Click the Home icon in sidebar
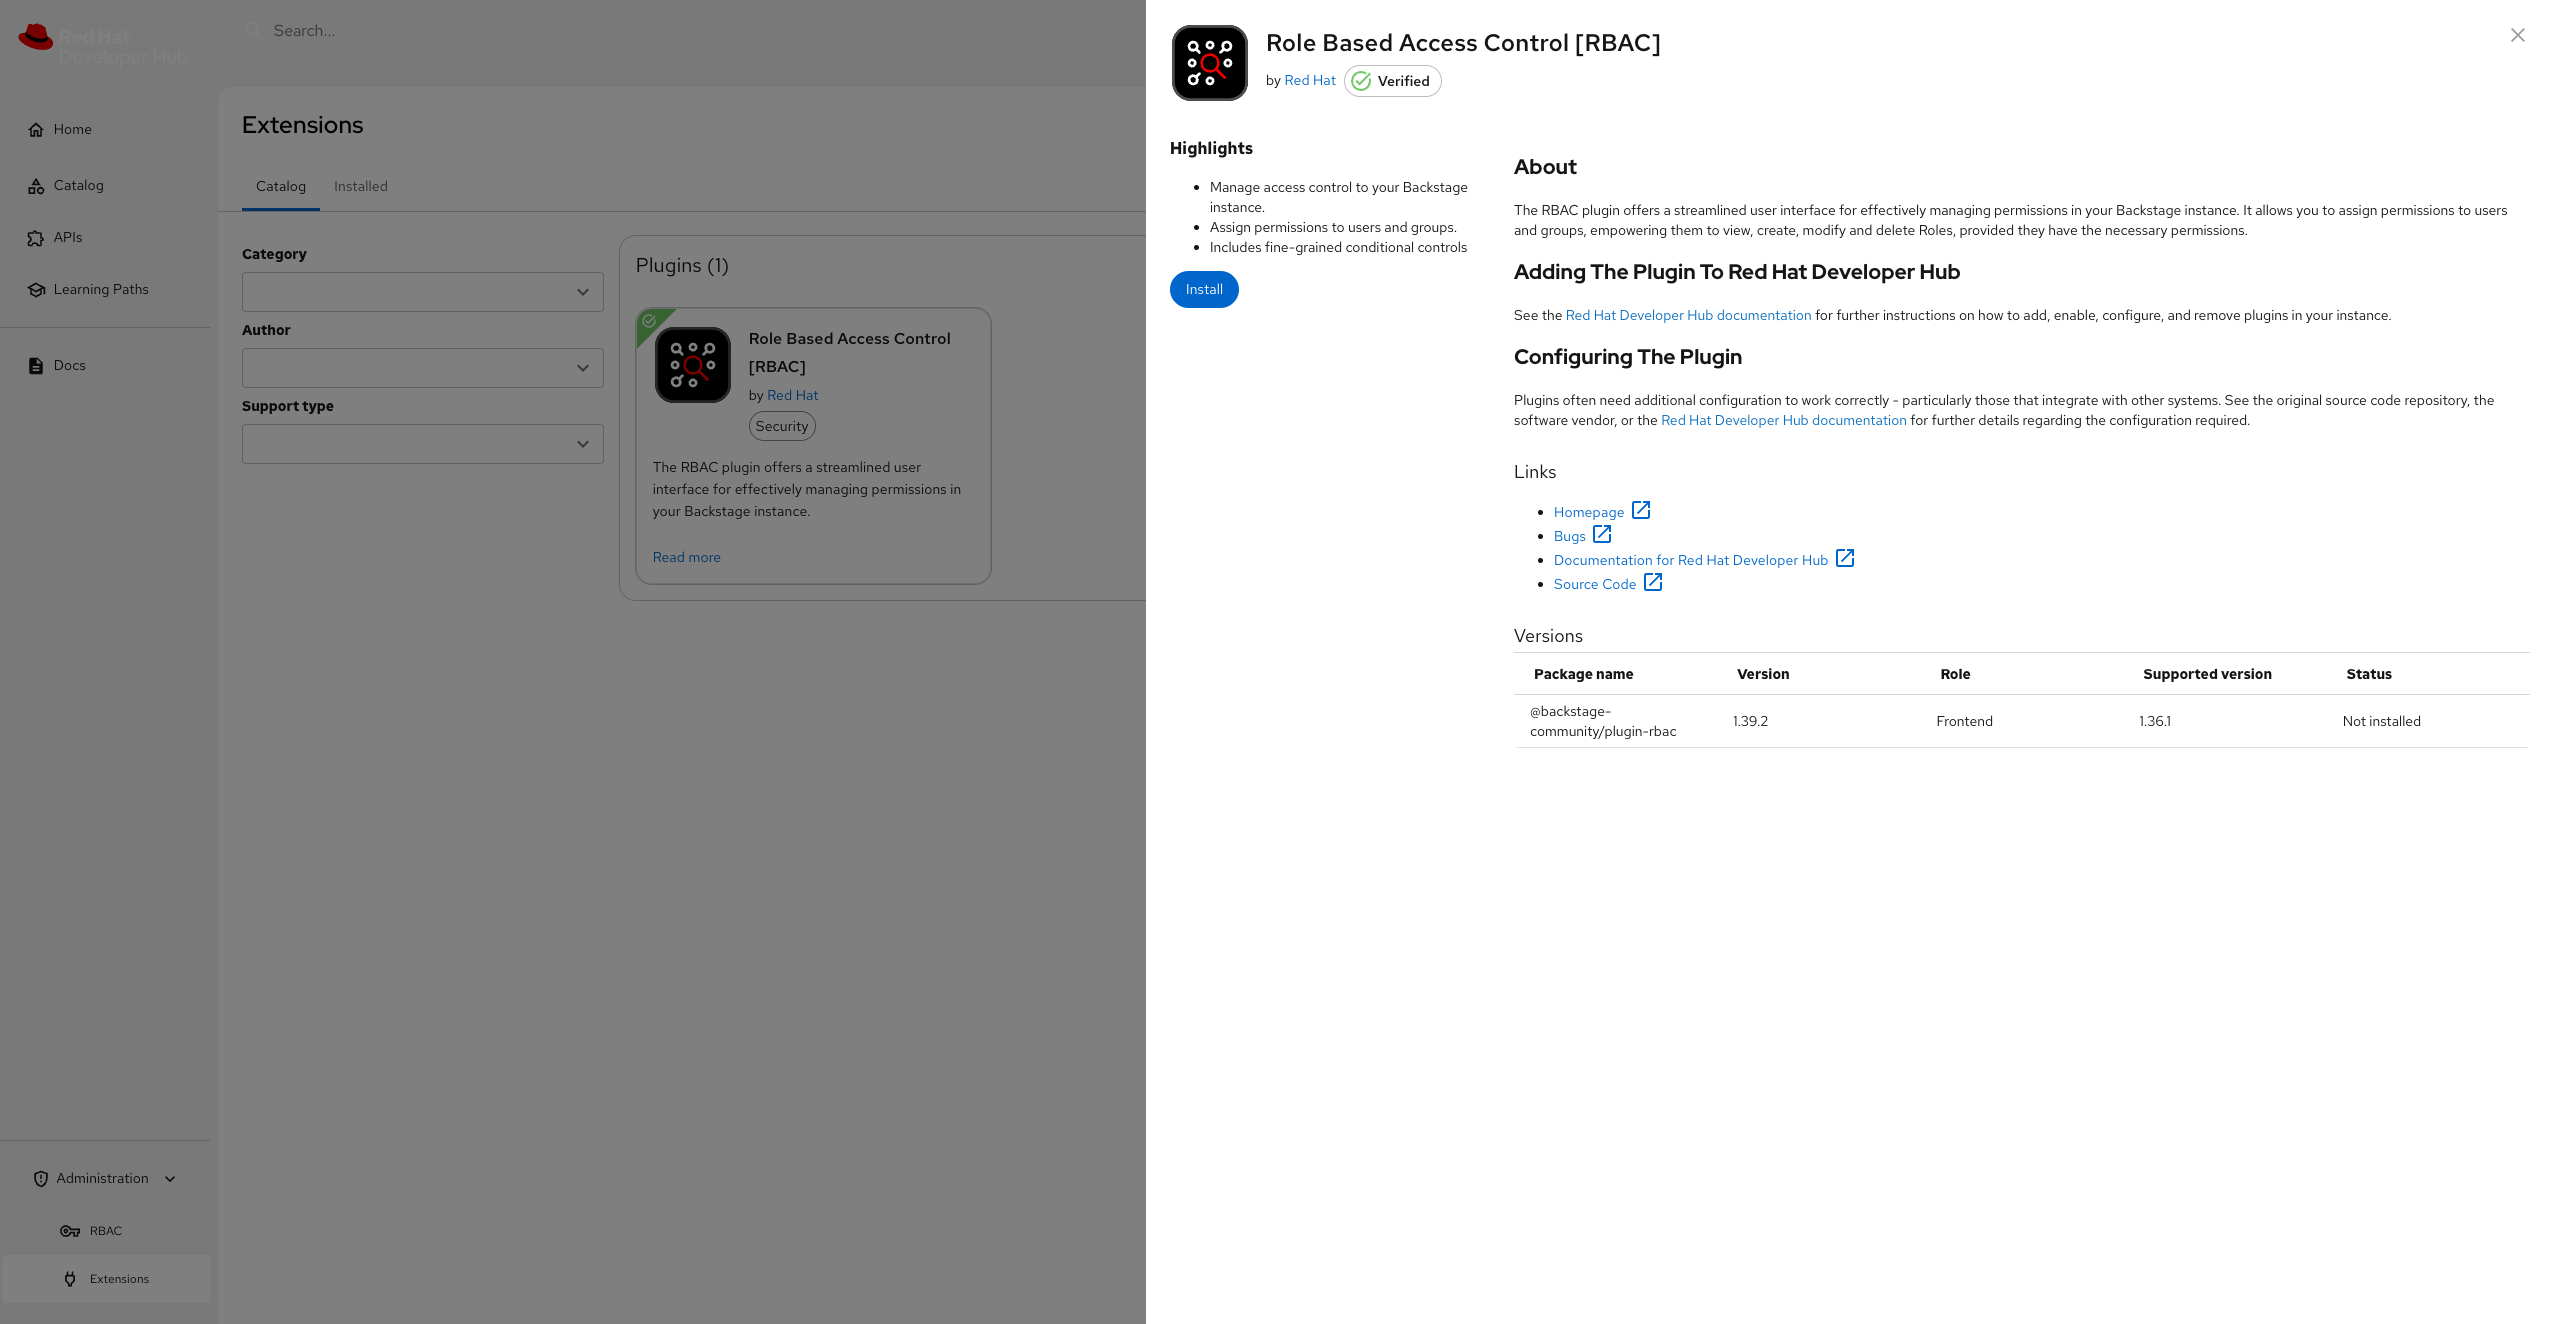This screenshot has height=1324, width=2549. coord(36,130)
